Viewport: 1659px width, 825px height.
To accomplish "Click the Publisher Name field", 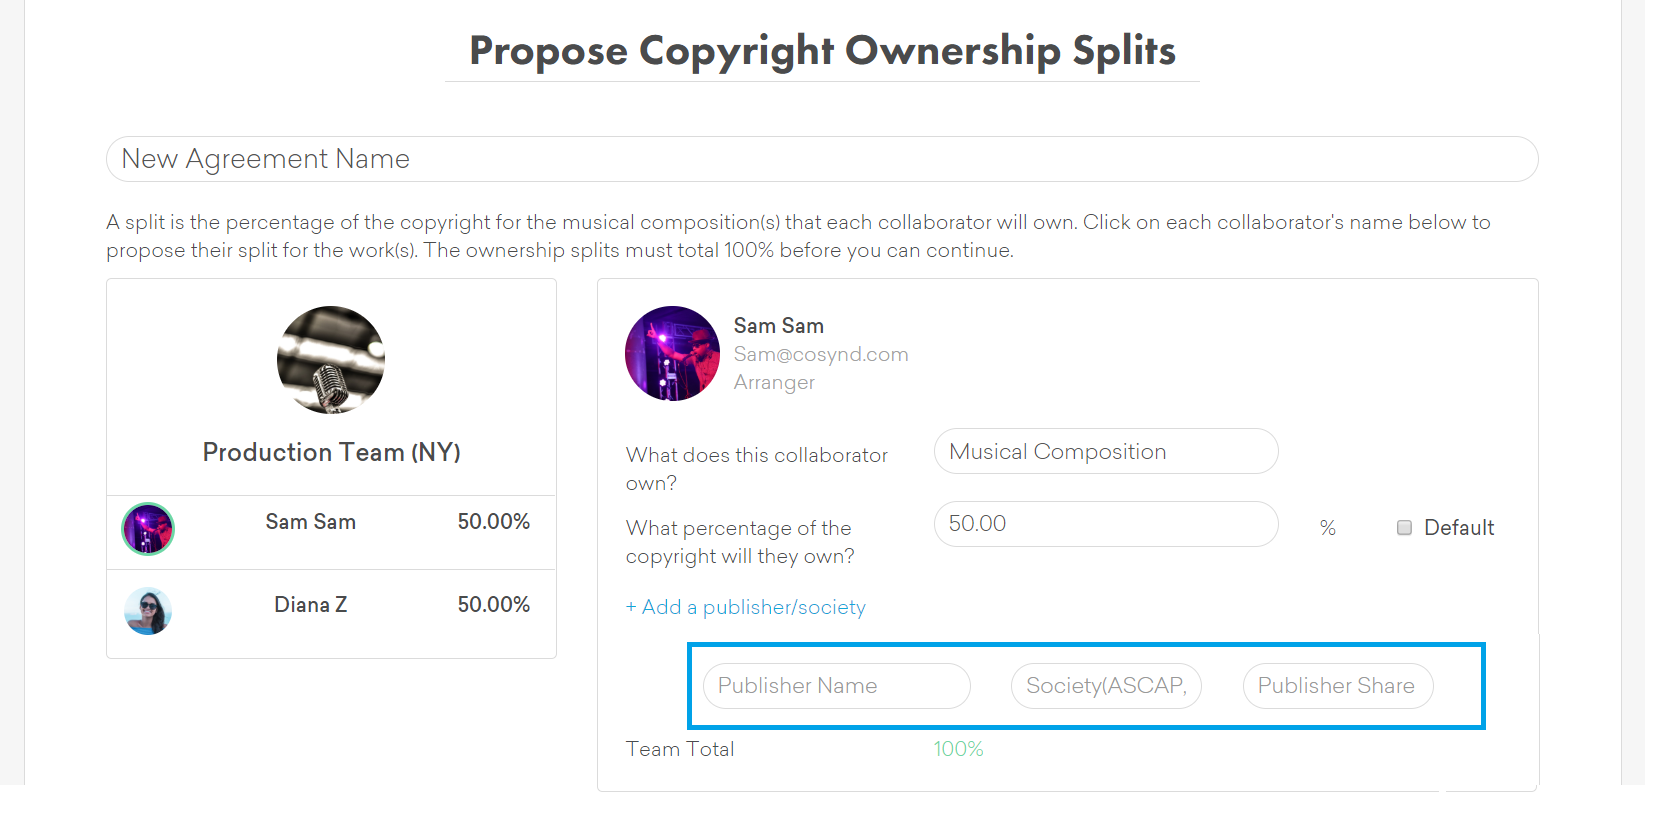I will click(x=836, y=686).
